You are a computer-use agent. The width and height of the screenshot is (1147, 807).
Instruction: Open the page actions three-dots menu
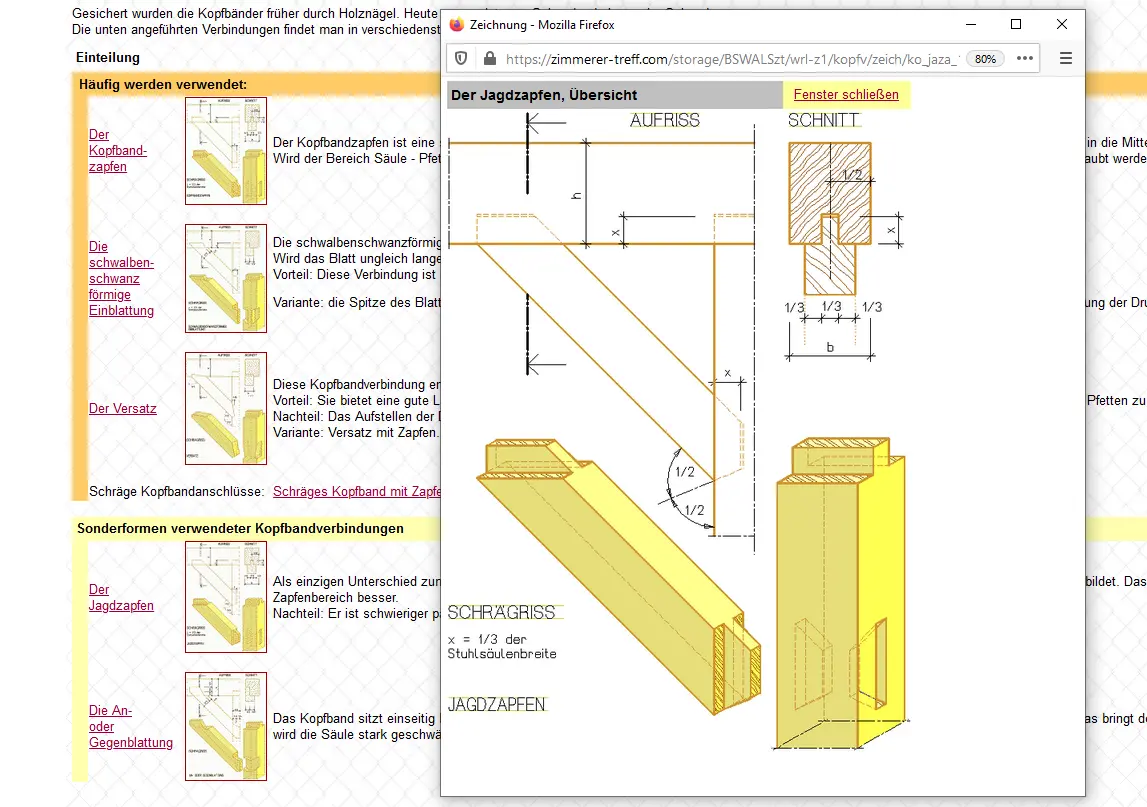pyautogui.click(x=1025, y=59)
